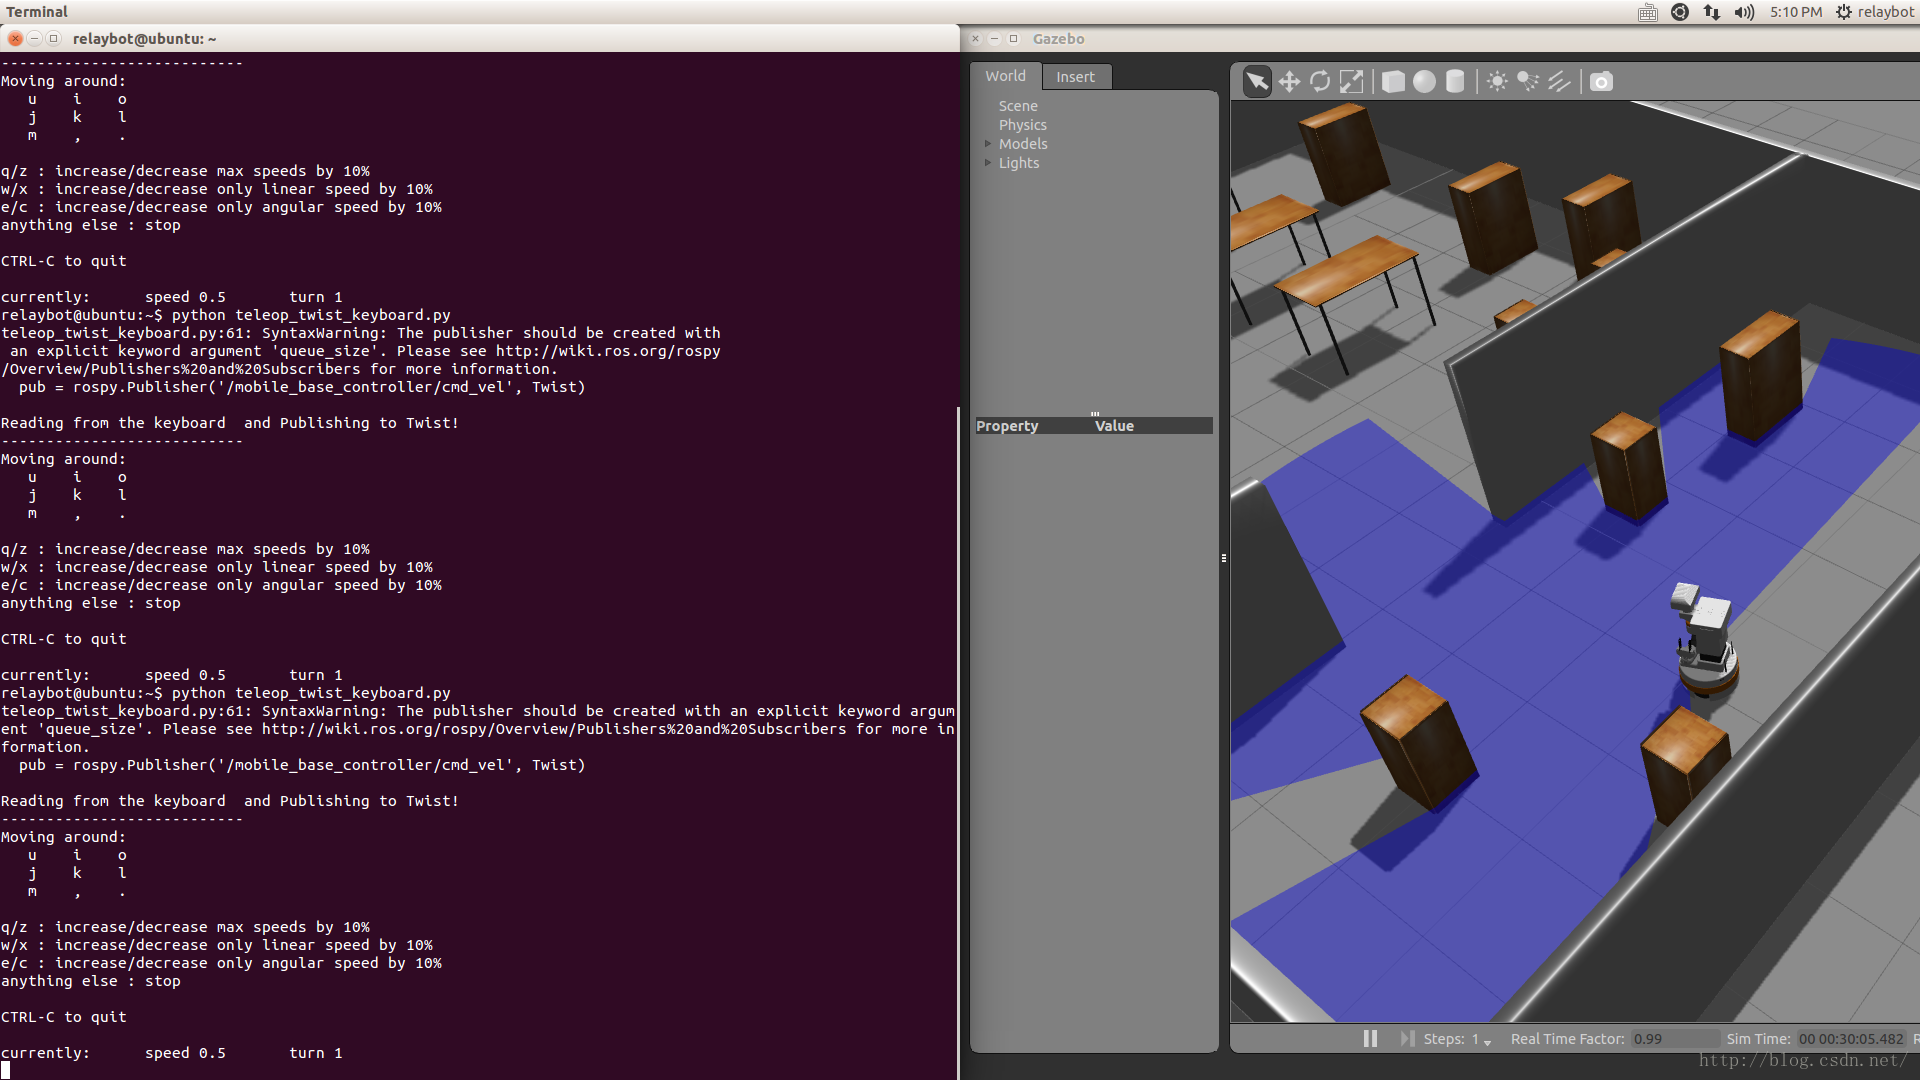Expand the Lights tree item
This screenshot has height=1080, width=1920.
click(988, 163)
